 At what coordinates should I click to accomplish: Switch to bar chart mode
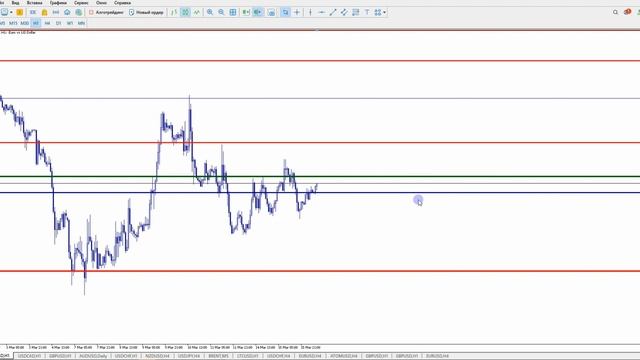(174, 12)
